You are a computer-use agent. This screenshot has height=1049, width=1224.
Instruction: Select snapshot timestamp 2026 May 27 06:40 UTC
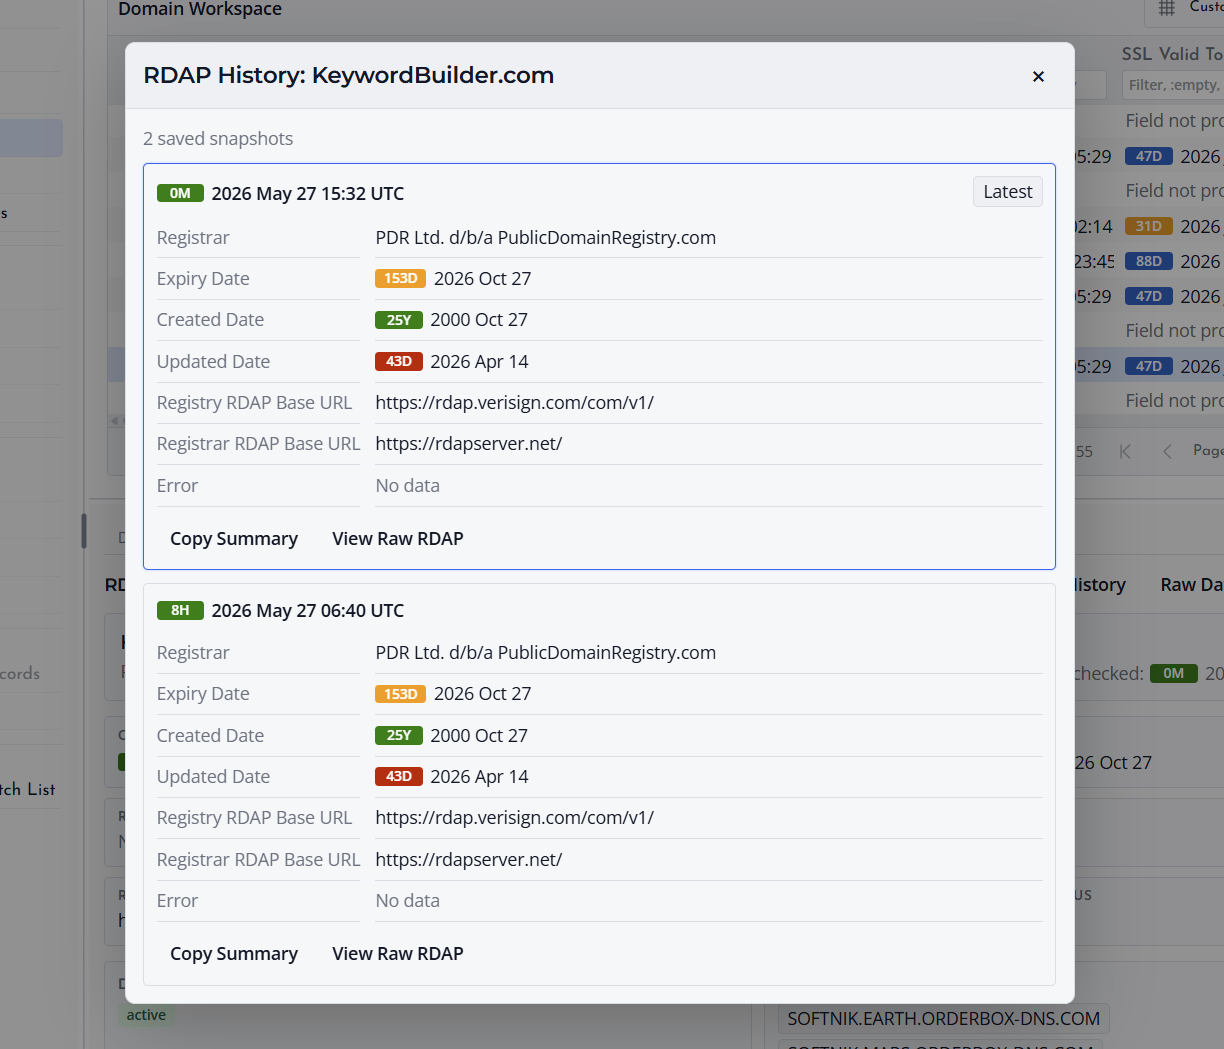[308, 610]
